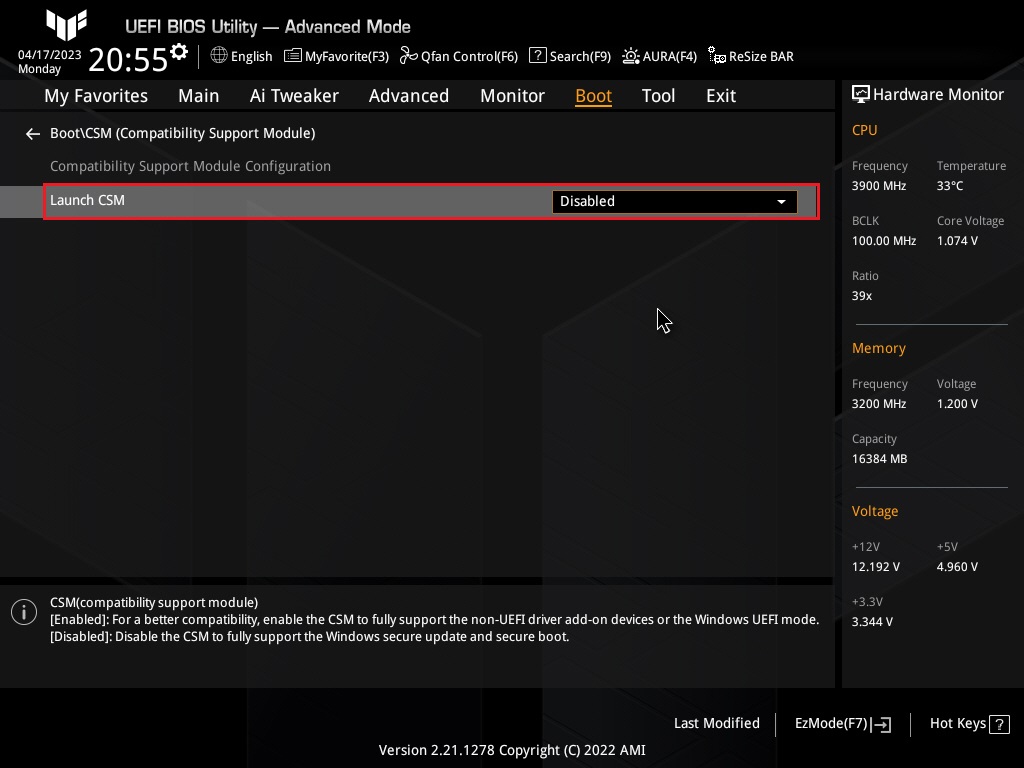Click Capacity value 16384 MB

click(879, 459)
